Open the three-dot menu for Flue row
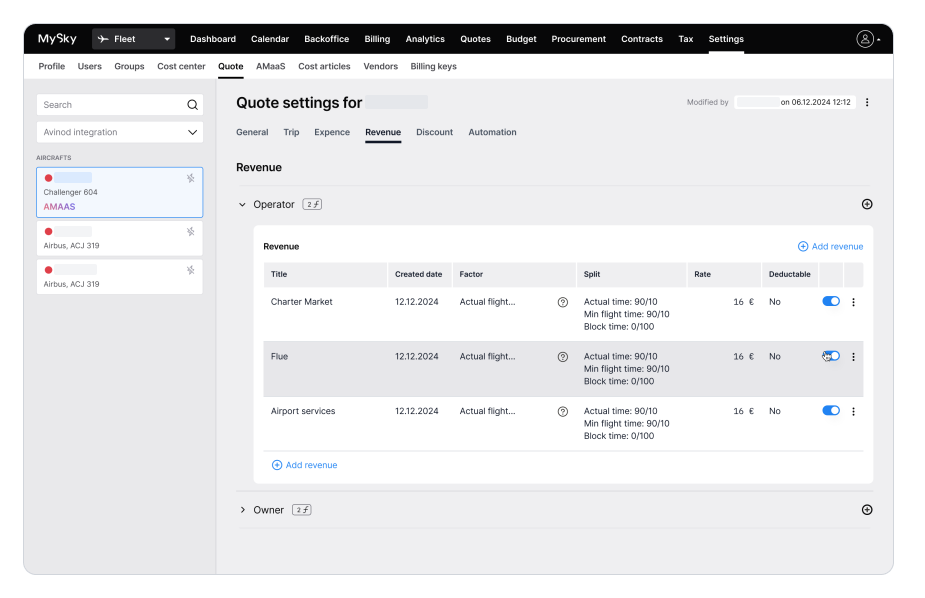 853,357
